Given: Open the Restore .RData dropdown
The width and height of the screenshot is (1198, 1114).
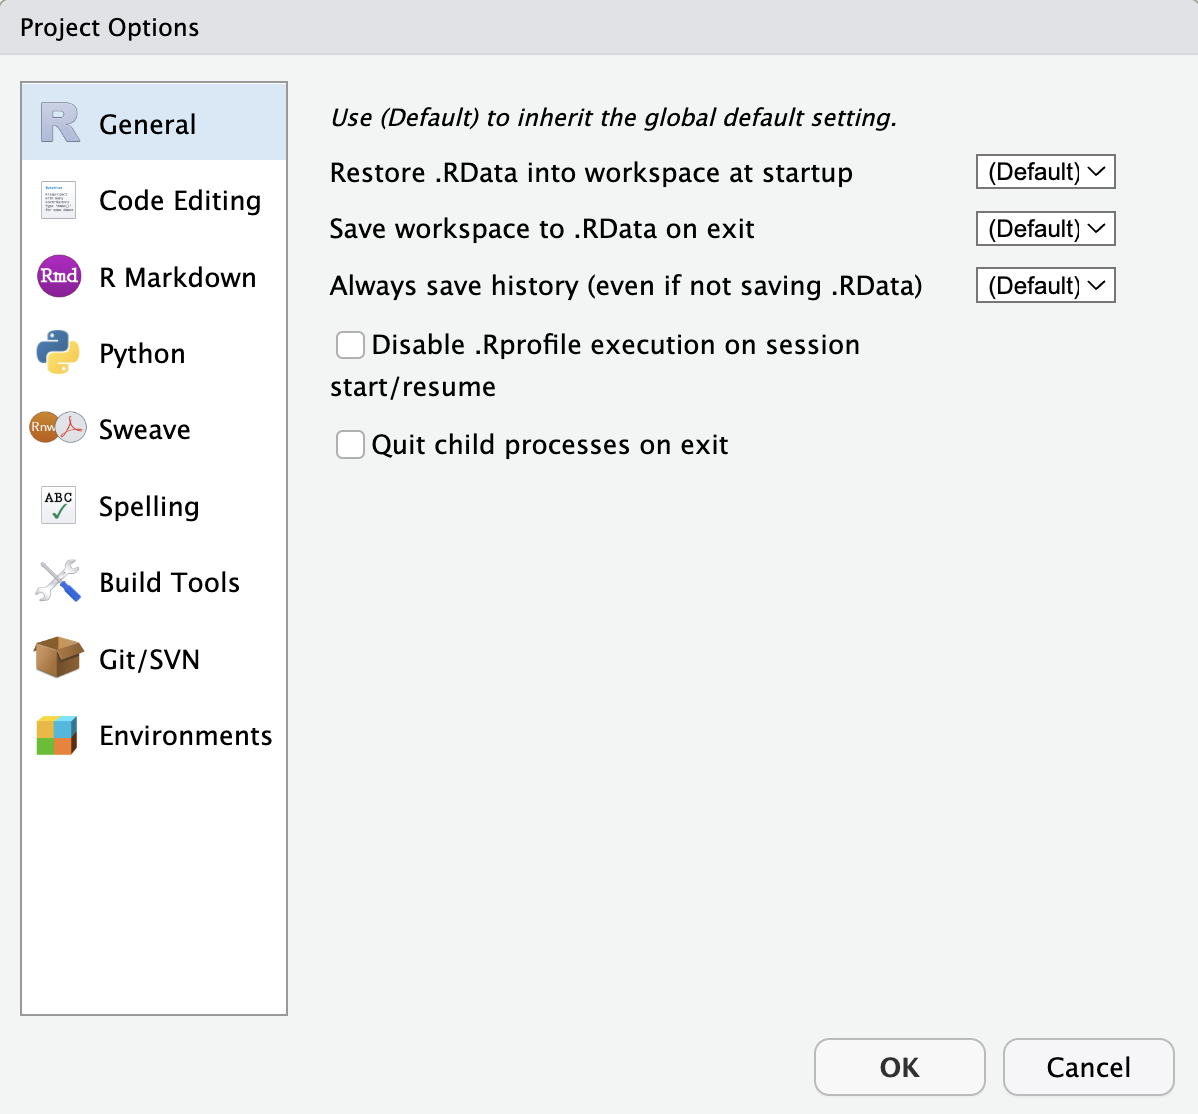Looking at the screenshot, I should 1045,171.
